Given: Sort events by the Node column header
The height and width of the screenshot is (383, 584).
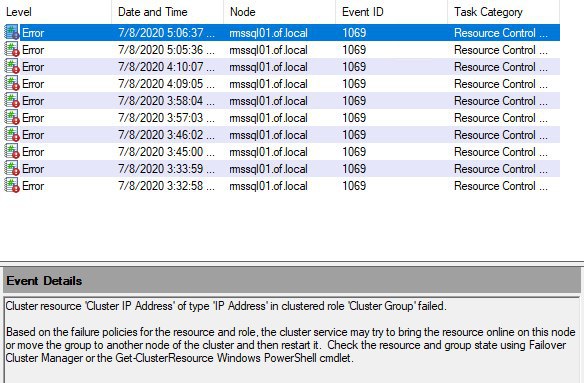Looking at the screenshot, I should tap(279, 12).
